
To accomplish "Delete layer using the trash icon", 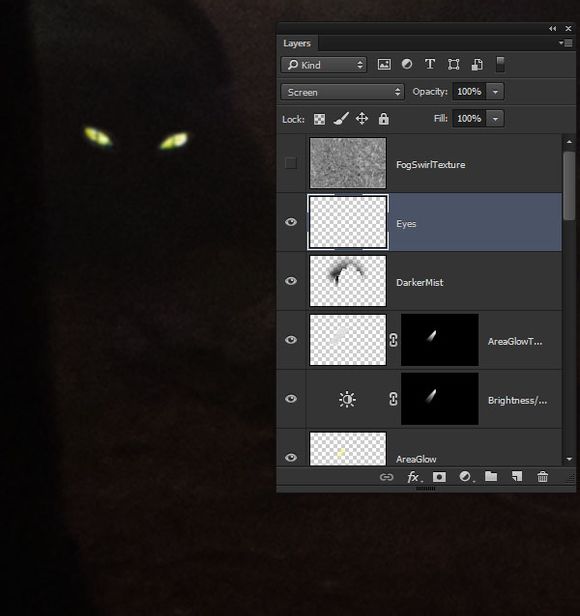I will [x=542, y=477].
